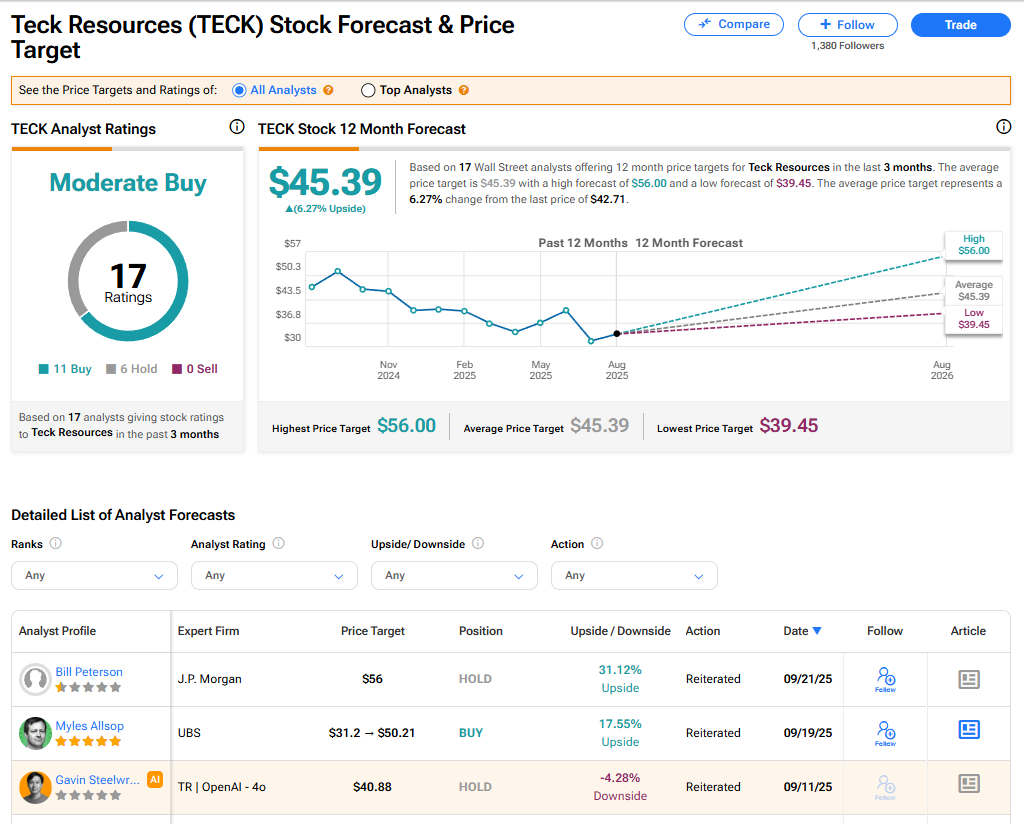Open the Action filter dropdown
Viewport: 1024px width, 824px height.
click(x=634, y=576)
